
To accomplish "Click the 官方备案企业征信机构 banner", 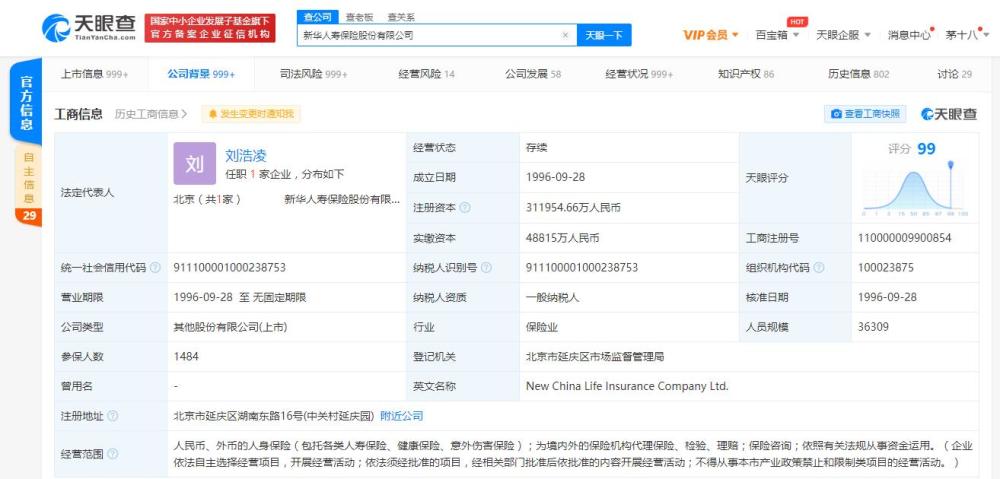I will pyautogui.click(x=210, y=28).
